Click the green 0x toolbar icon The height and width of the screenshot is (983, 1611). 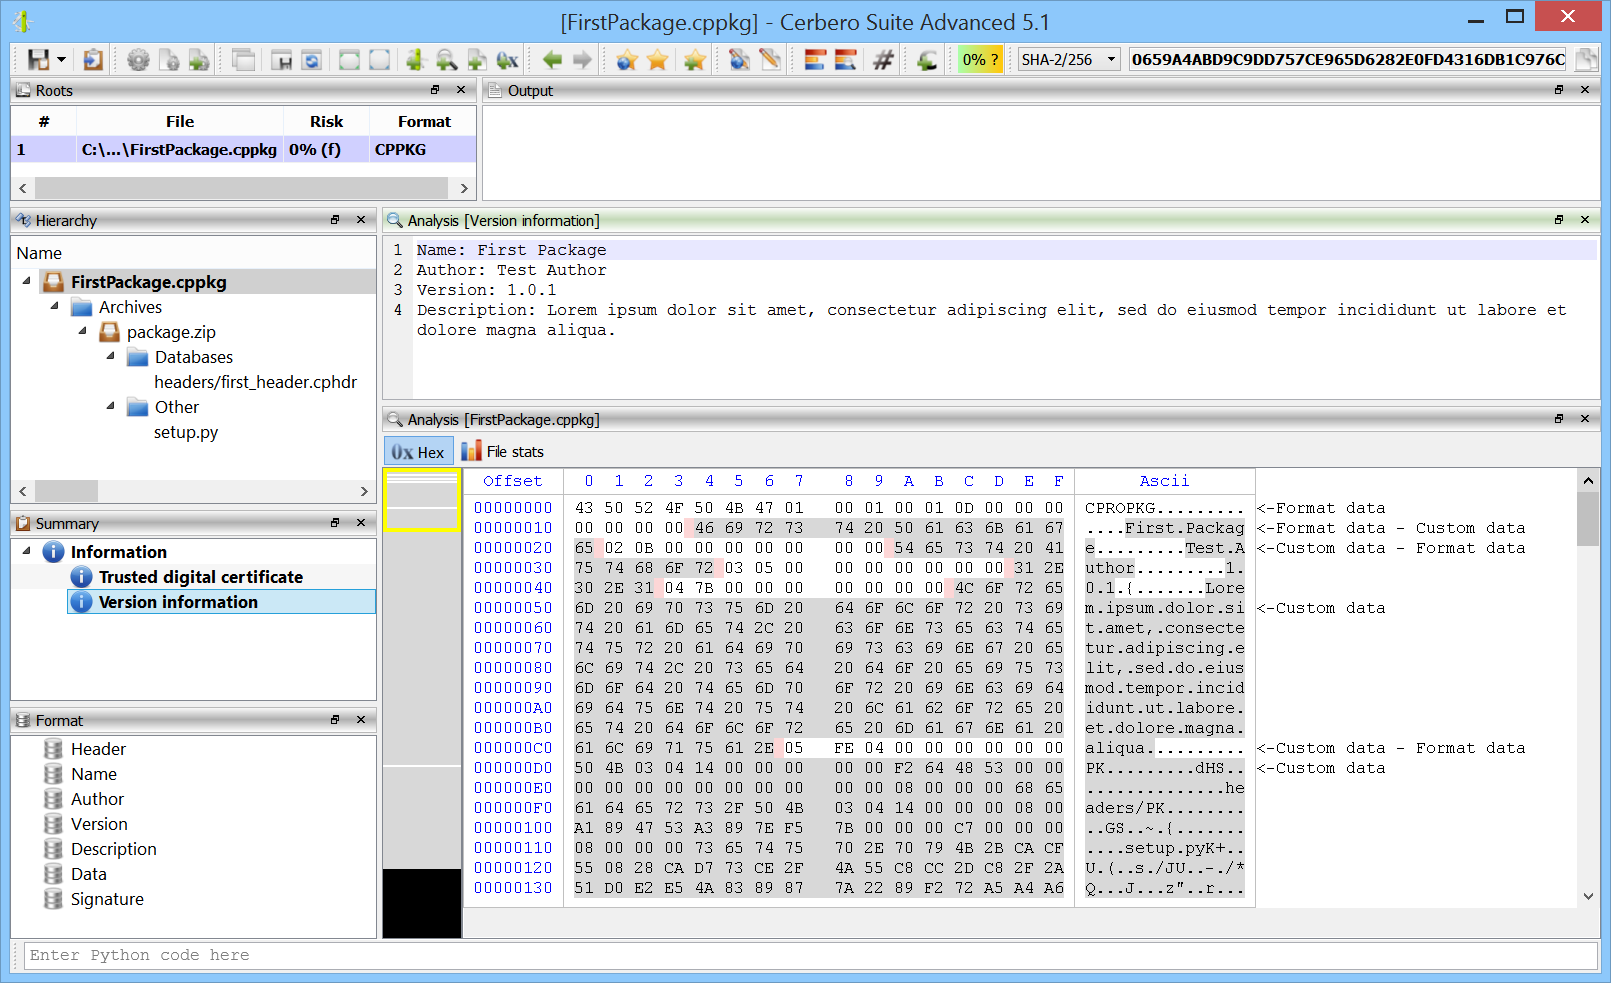[x=508, y=60]
